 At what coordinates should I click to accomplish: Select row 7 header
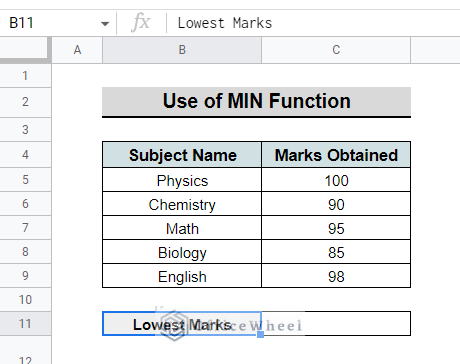coord(25,228)
